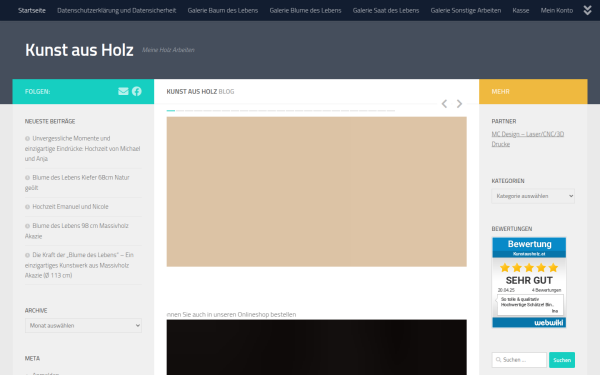Open MC Design Laser/CNC/3D Drucke partner link
600x375 pixels.
[x=528, y=139]
